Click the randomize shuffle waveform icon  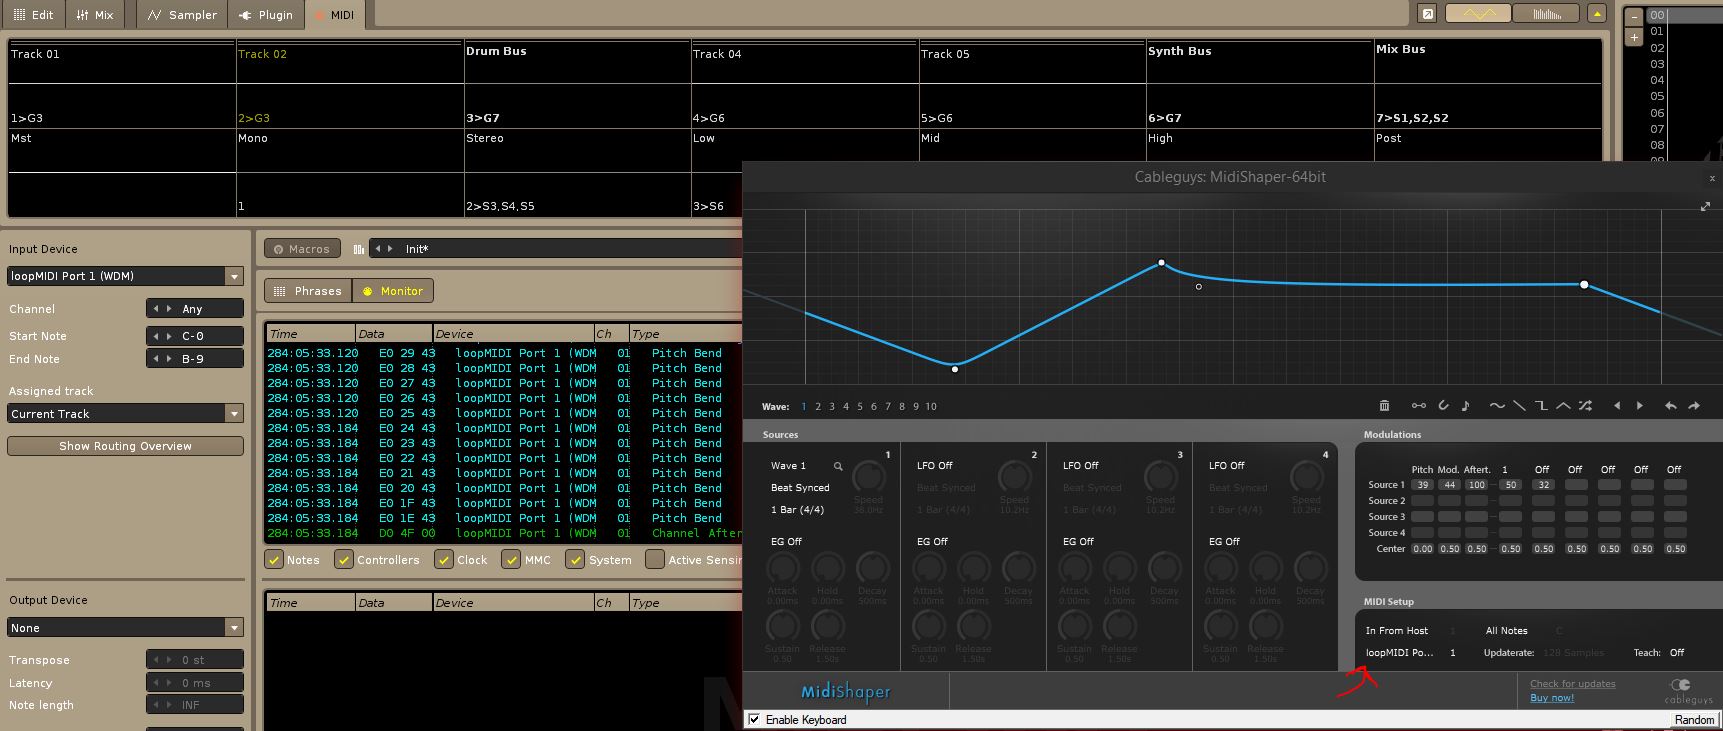[x=1585, y=406]
